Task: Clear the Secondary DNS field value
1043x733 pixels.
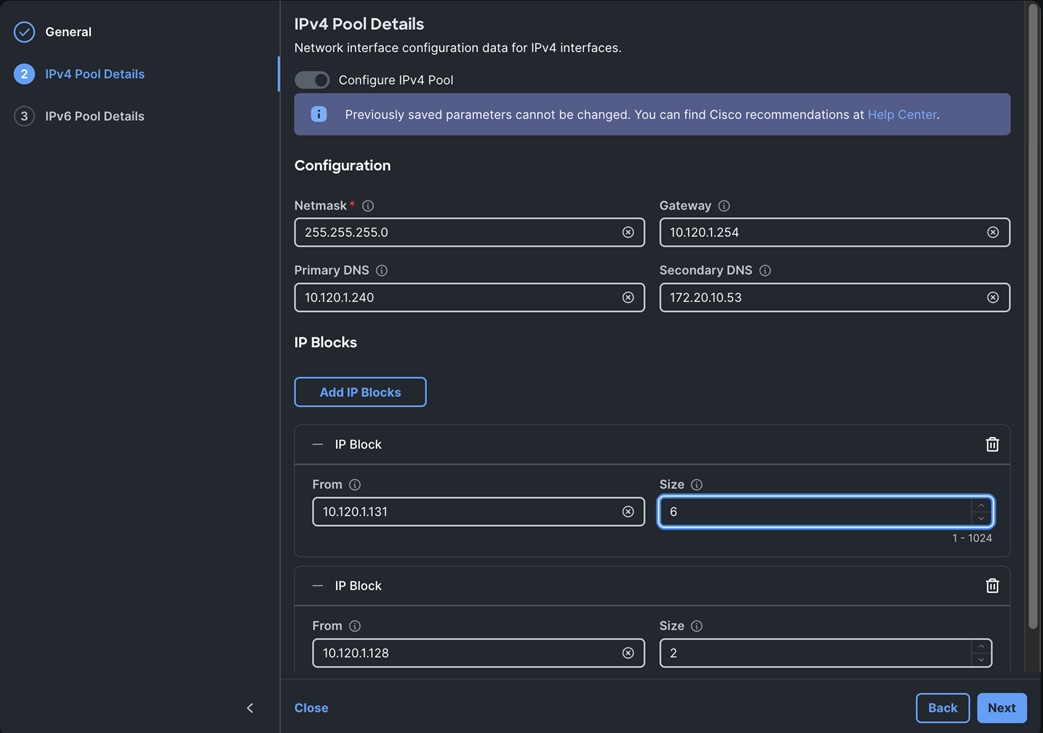Action: point(993,297)
